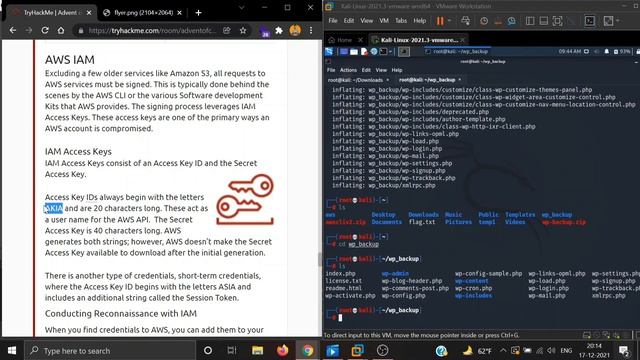Viewport: 640px width, 360px height.
Task: Open the VMware VM menu
Action: [x=384, y=20]
